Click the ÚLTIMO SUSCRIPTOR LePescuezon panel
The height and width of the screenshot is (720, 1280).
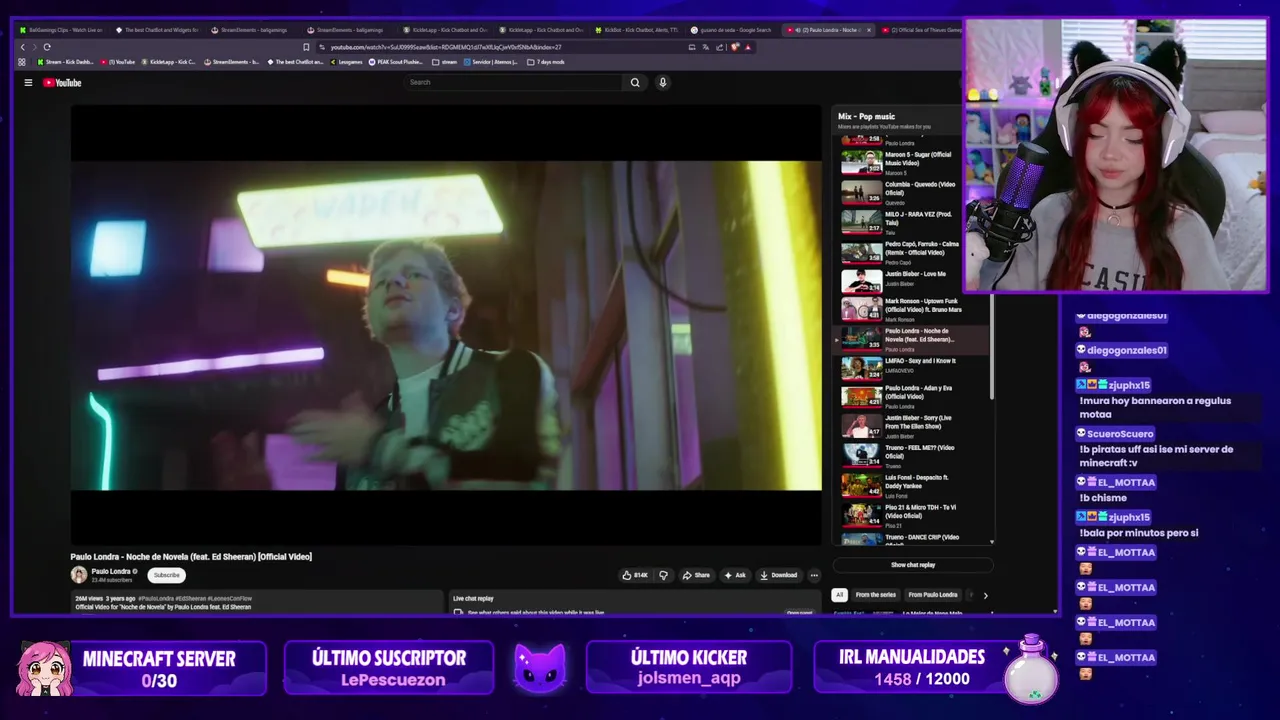(x=388, y=669)
